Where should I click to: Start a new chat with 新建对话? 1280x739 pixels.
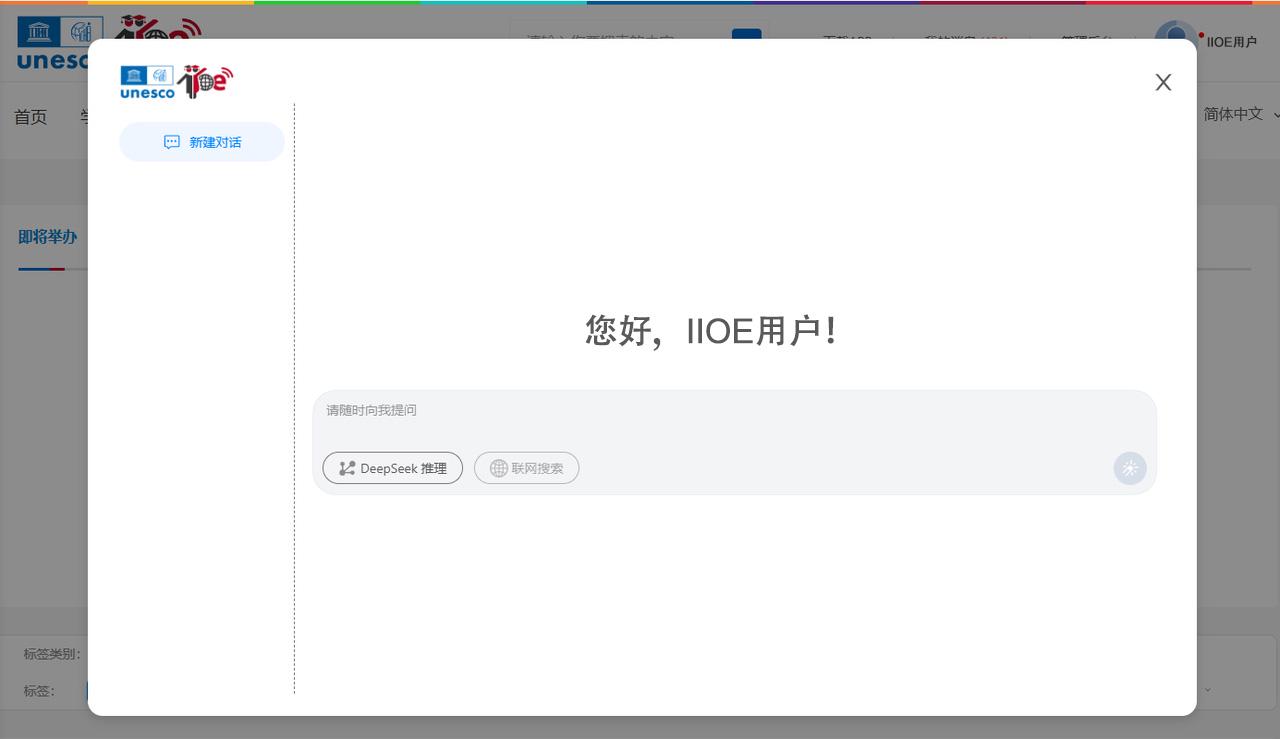202,142
